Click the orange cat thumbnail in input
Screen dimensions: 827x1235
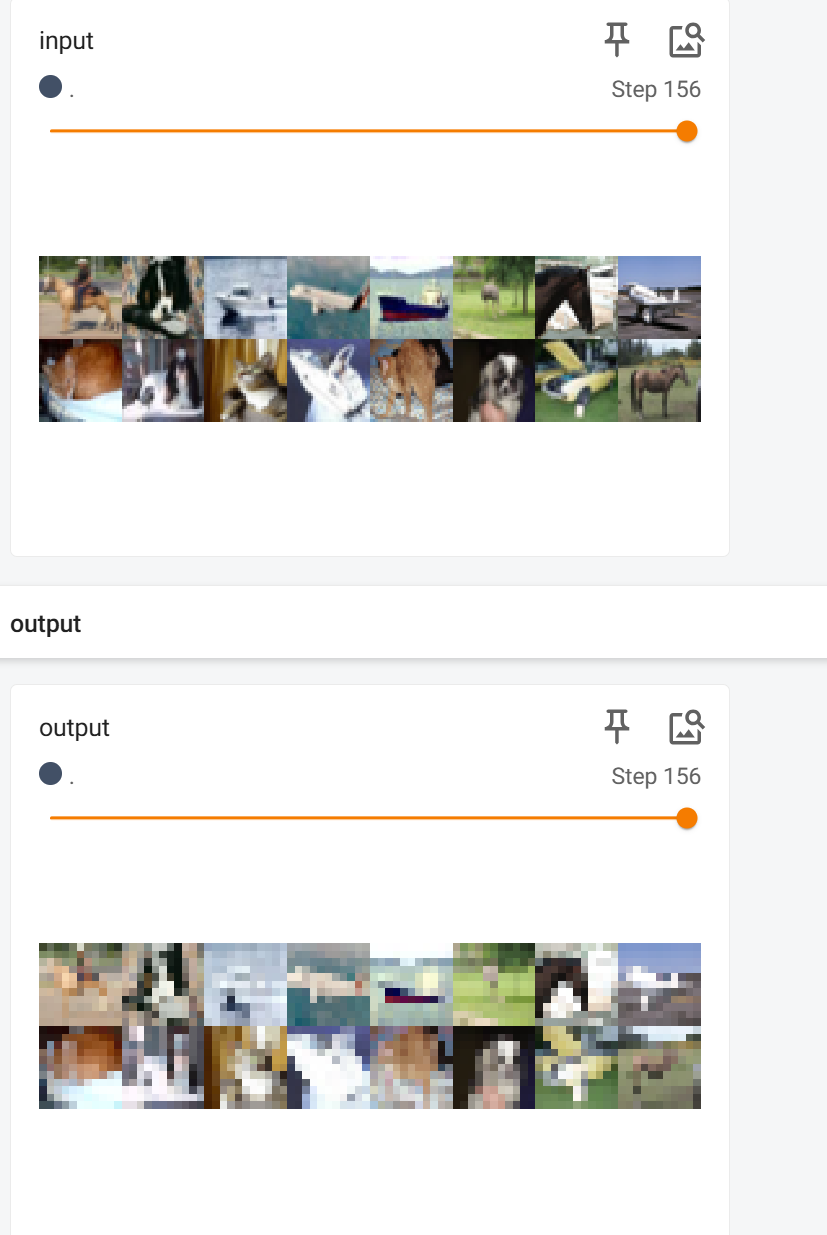pos(80,380)
